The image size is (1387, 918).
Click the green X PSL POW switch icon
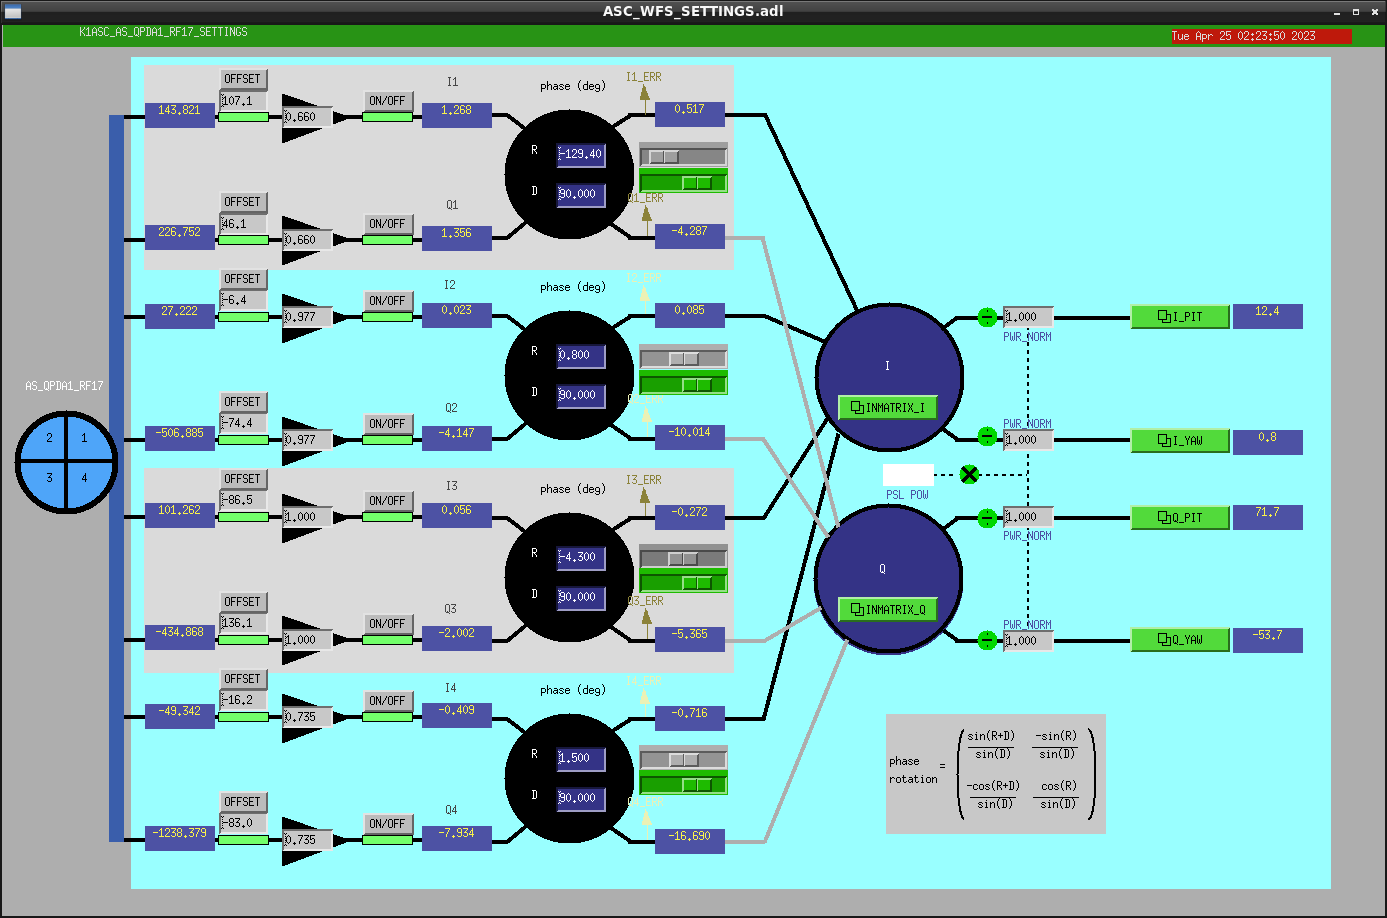tap(969, 474)
